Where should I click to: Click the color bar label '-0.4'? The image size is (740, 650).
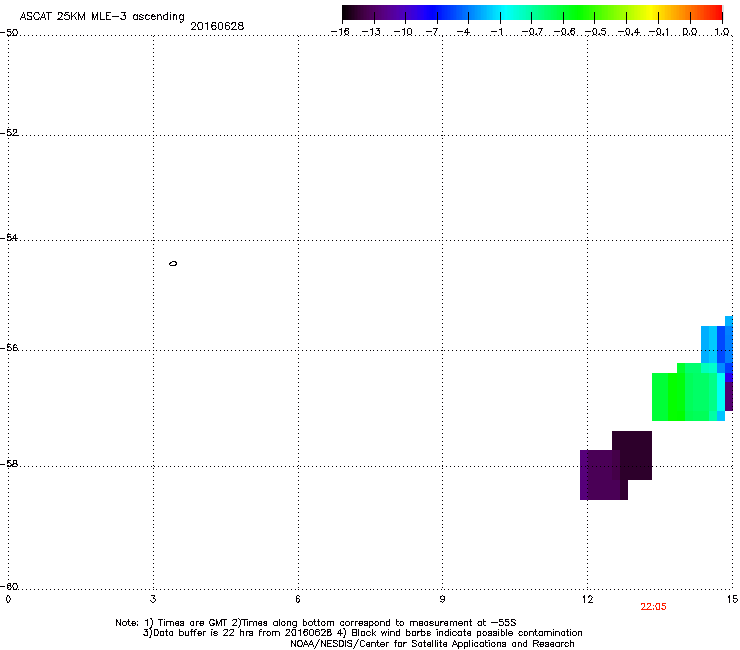(x=629, y=32)
